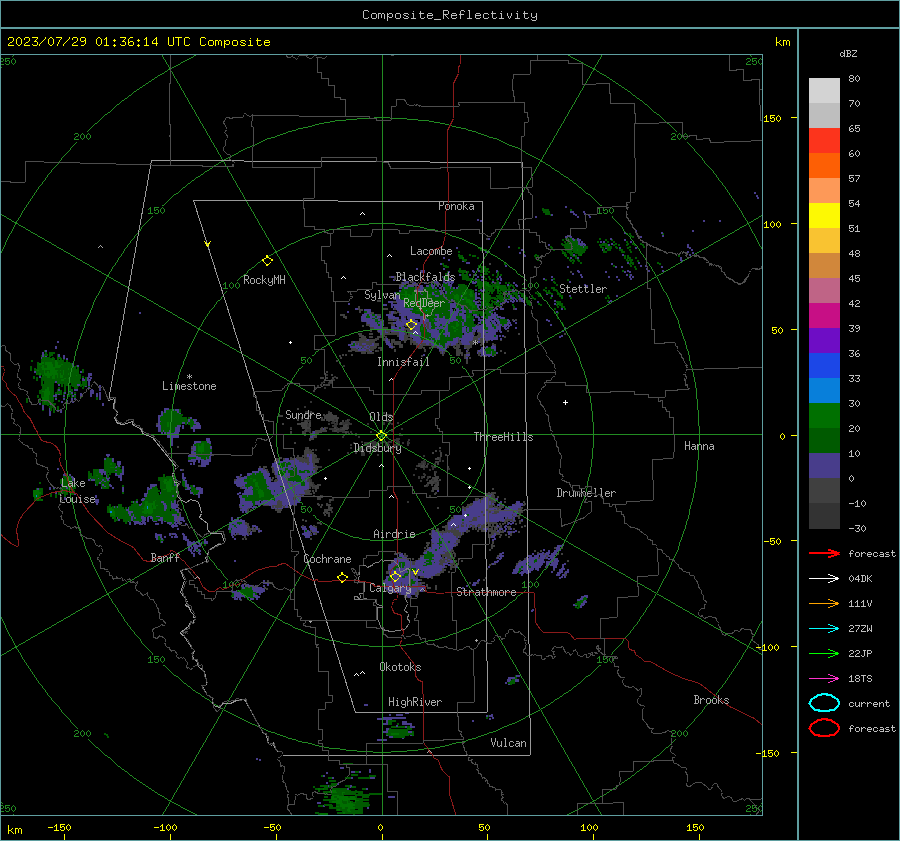The height and width of the screenshot is (841, 900).
Task: Select the blue 36-33 dBZ swatch
Action: 824,366
